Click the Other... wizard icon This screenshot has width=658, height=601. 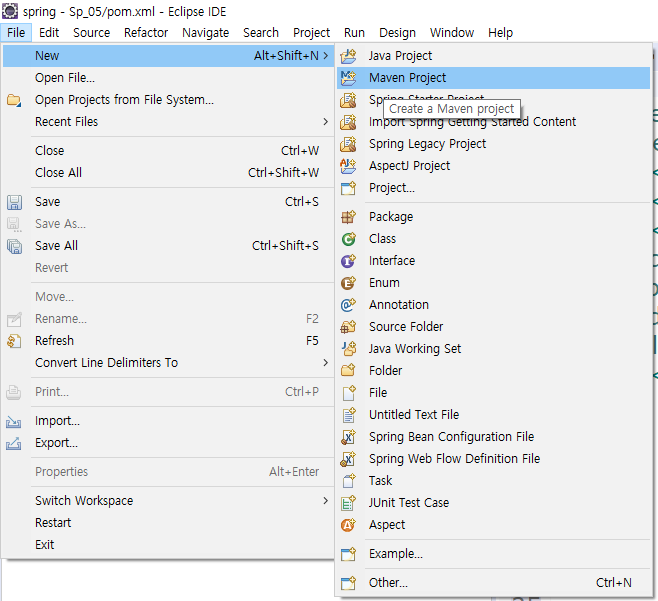pyautogui.click(x=348, y=583)
